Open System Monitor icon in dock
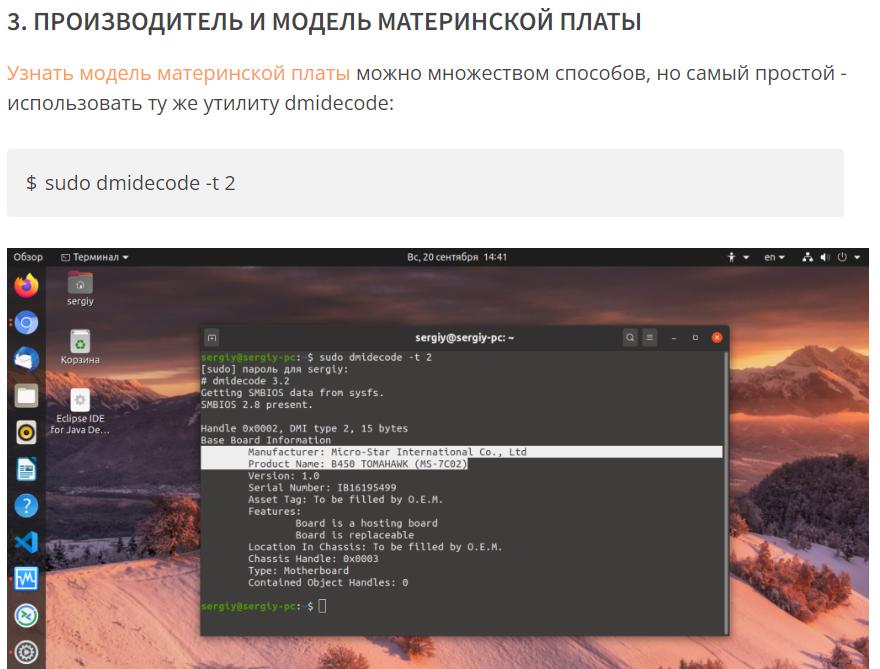 tap(26, 579)
